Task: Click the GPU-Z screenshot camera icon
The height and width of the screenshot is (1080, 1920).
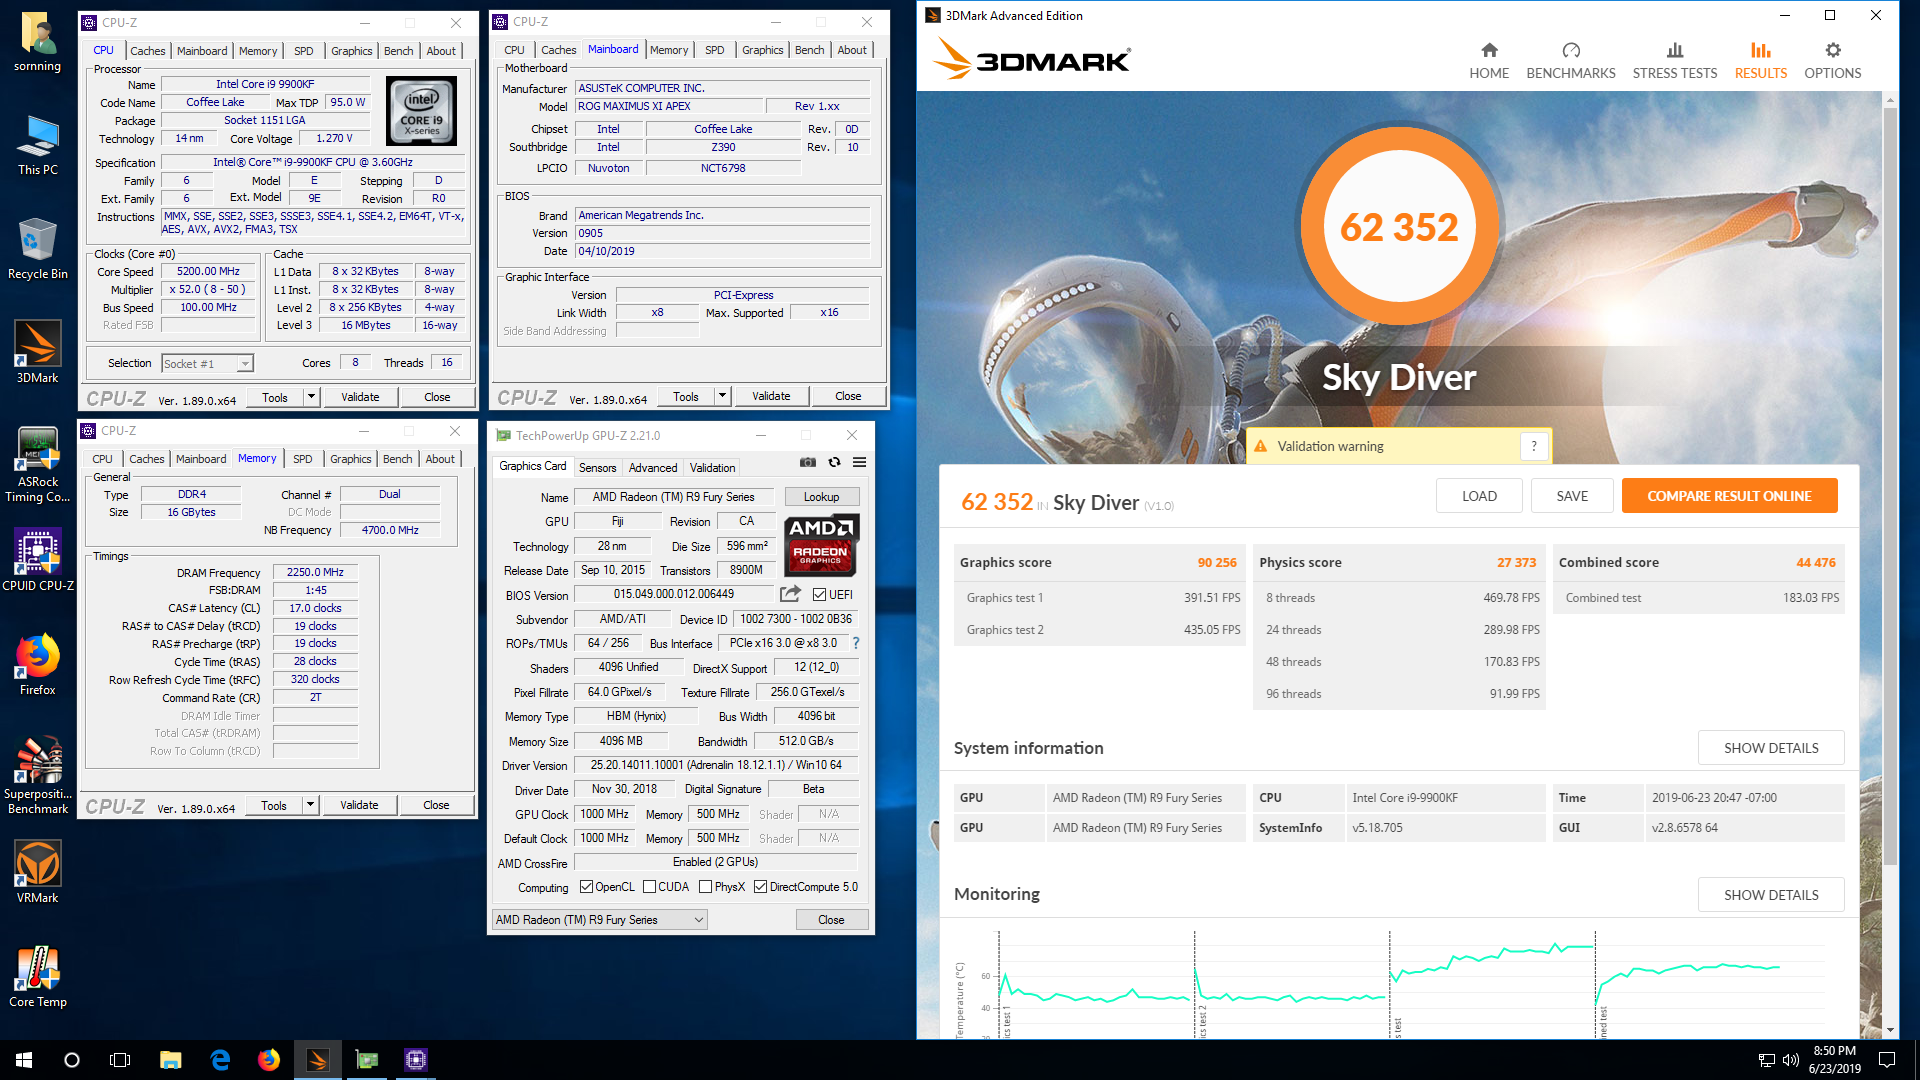Action: [x=808, y=462]
